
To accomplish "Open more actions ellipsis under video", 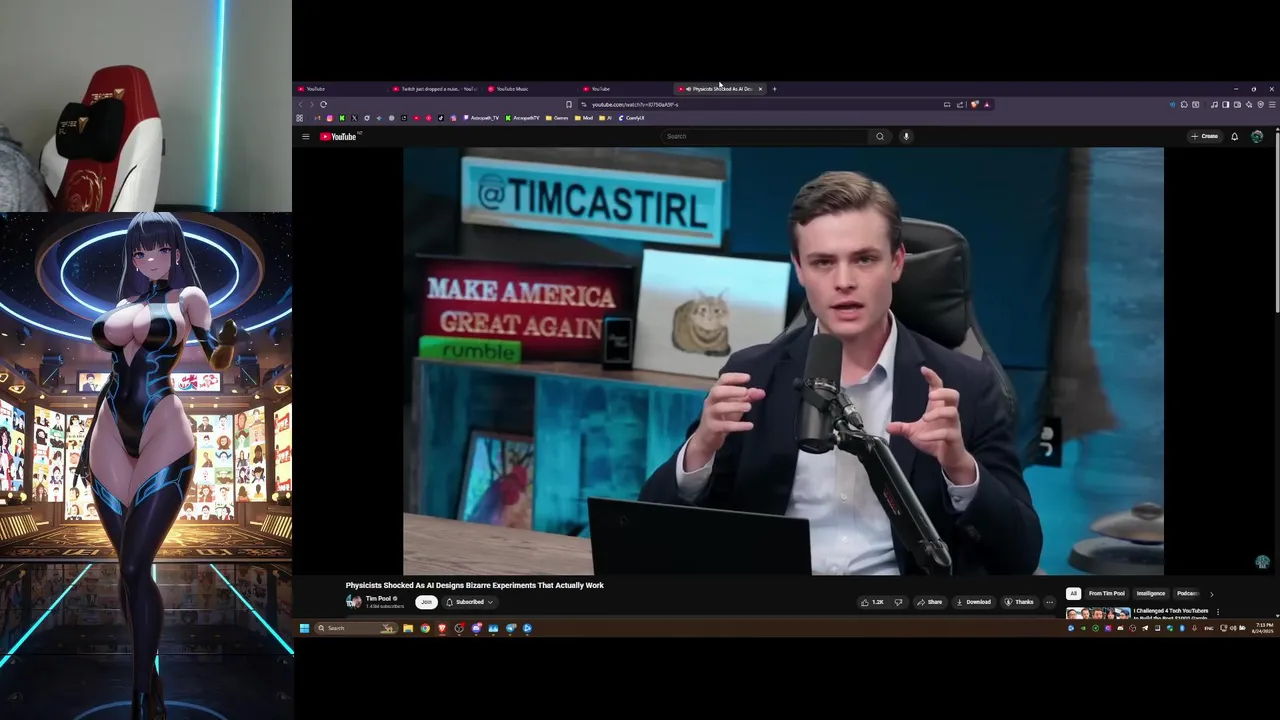I will (x=1049, y=602).
